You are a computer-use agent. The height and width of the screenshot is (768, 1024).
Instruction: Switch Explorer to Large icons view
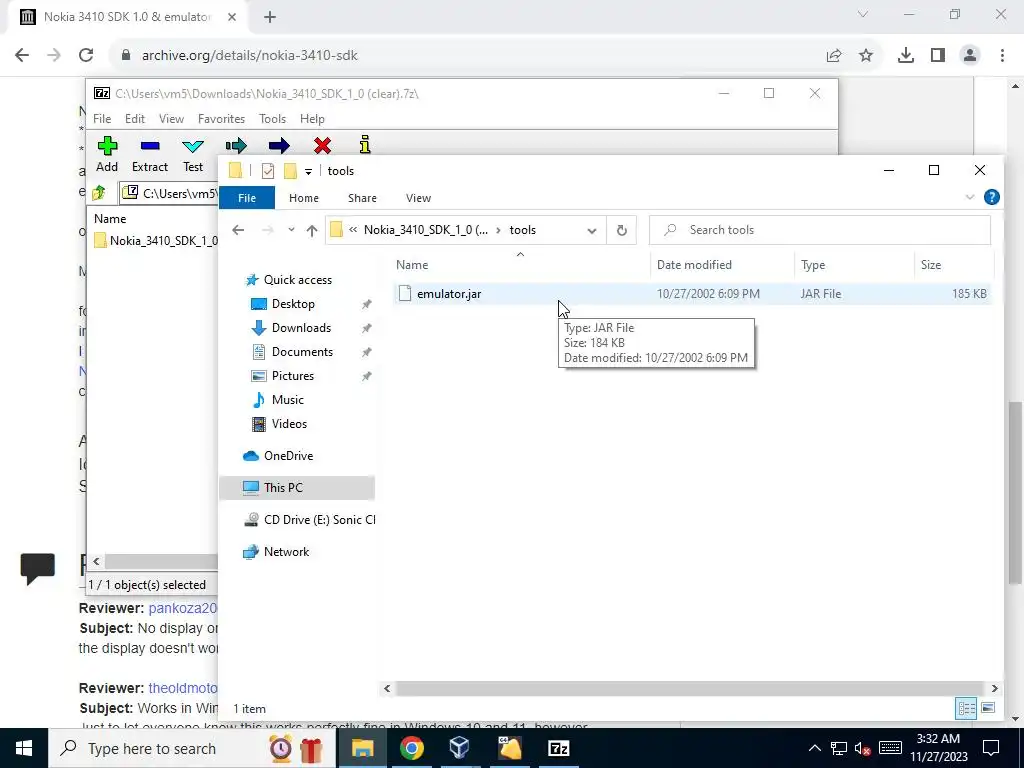pyautogui.click(x=988, y=708)
